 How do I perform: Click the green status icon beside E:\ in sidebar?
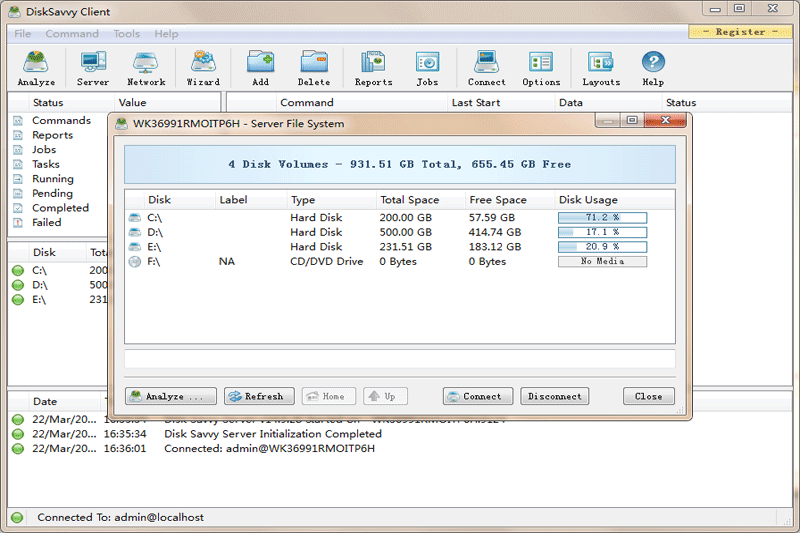pos(18,299)
